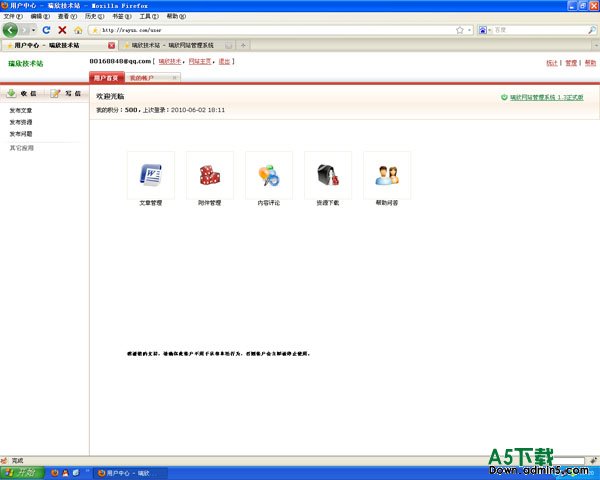Open the search engine selector dropdown
The image size is (600, 480).
pyautogui.click(x=485, y=30)
